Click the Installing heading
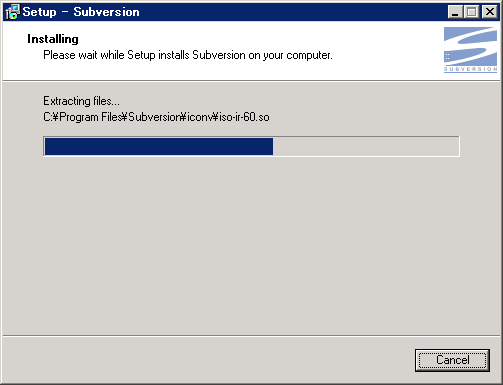The image size is (503, 385). pos(53,39)
